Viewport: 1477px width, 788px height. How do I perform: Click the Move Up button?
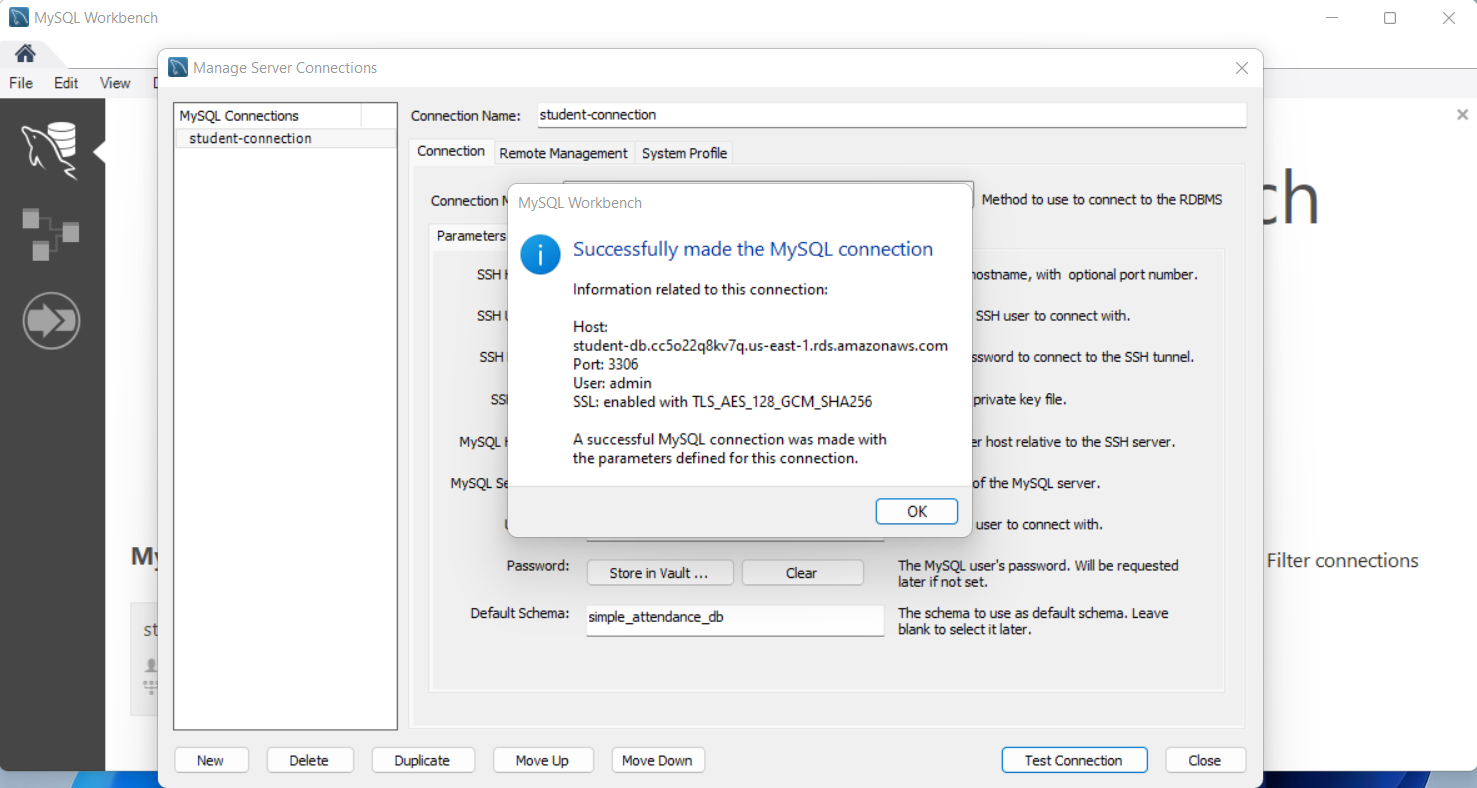click(543, 760)
